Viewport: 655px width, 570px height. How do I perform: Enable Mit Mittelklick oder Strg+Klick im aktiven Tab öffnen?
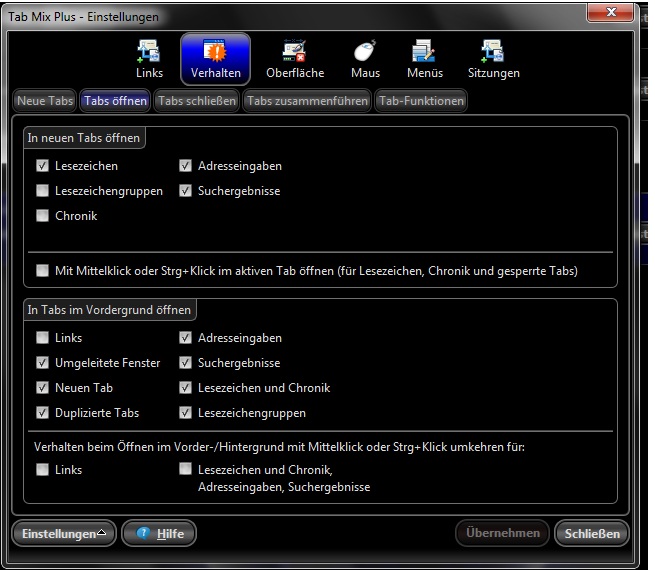tap(42, 271)
